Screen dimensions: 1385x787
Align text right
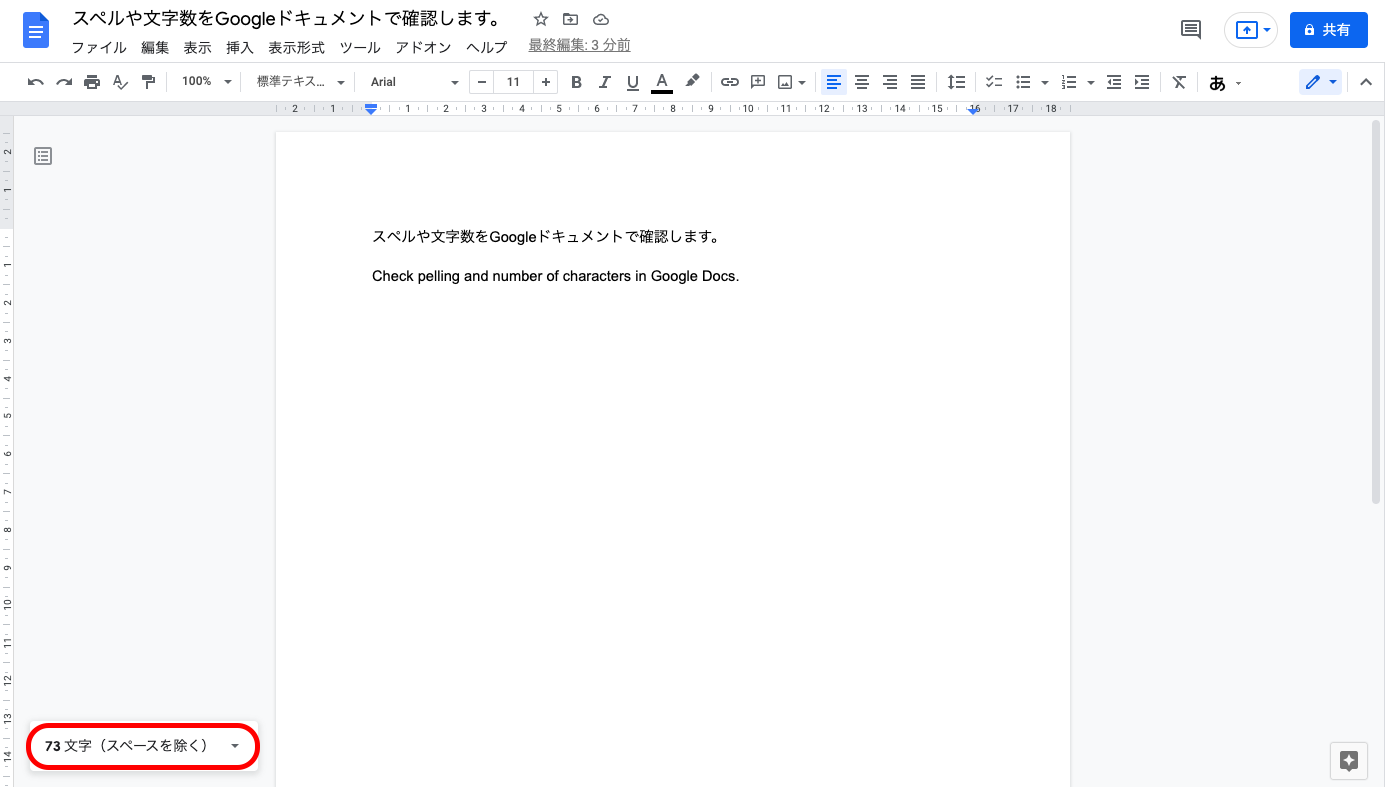click(x=890, y=82)
